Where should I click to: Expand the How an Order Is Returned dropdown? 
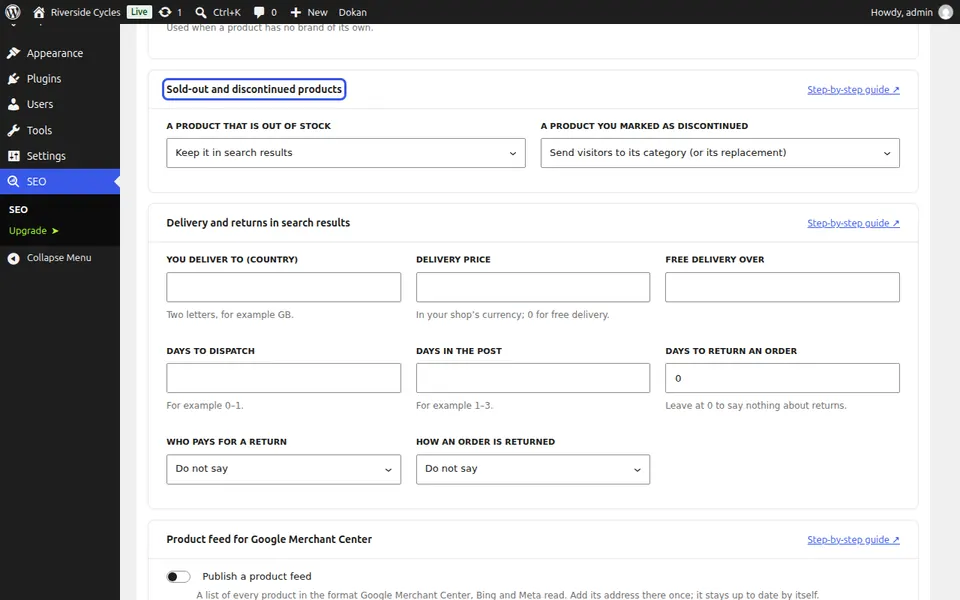click(533, 470)
